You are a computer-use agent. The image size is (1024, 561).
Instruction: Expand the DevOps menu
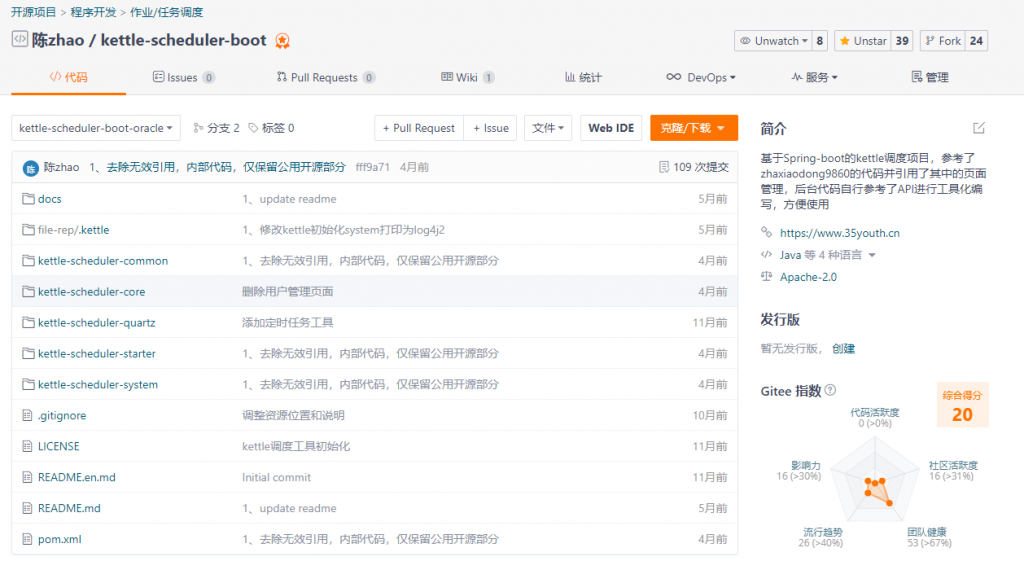pos(701,77)
